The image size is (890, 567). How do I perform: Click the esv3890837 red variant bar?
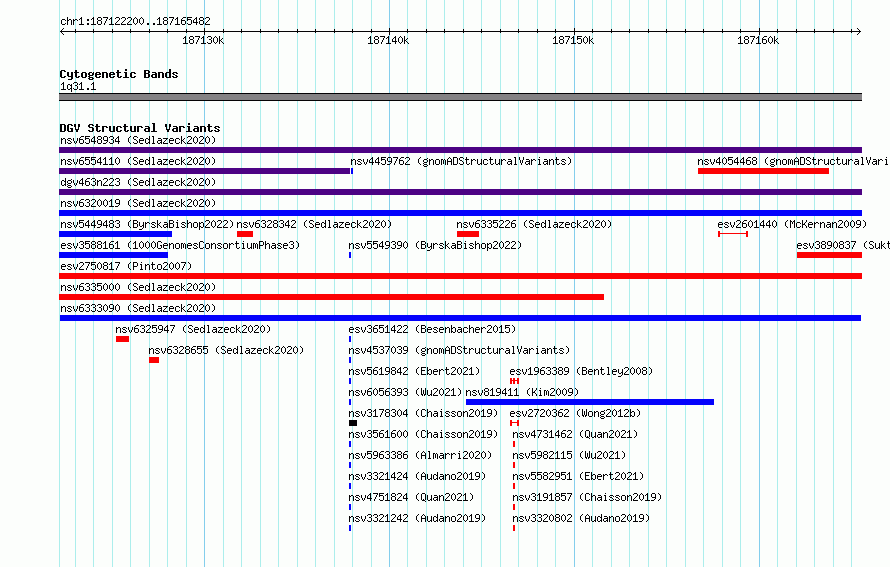(x=829, y=255)
